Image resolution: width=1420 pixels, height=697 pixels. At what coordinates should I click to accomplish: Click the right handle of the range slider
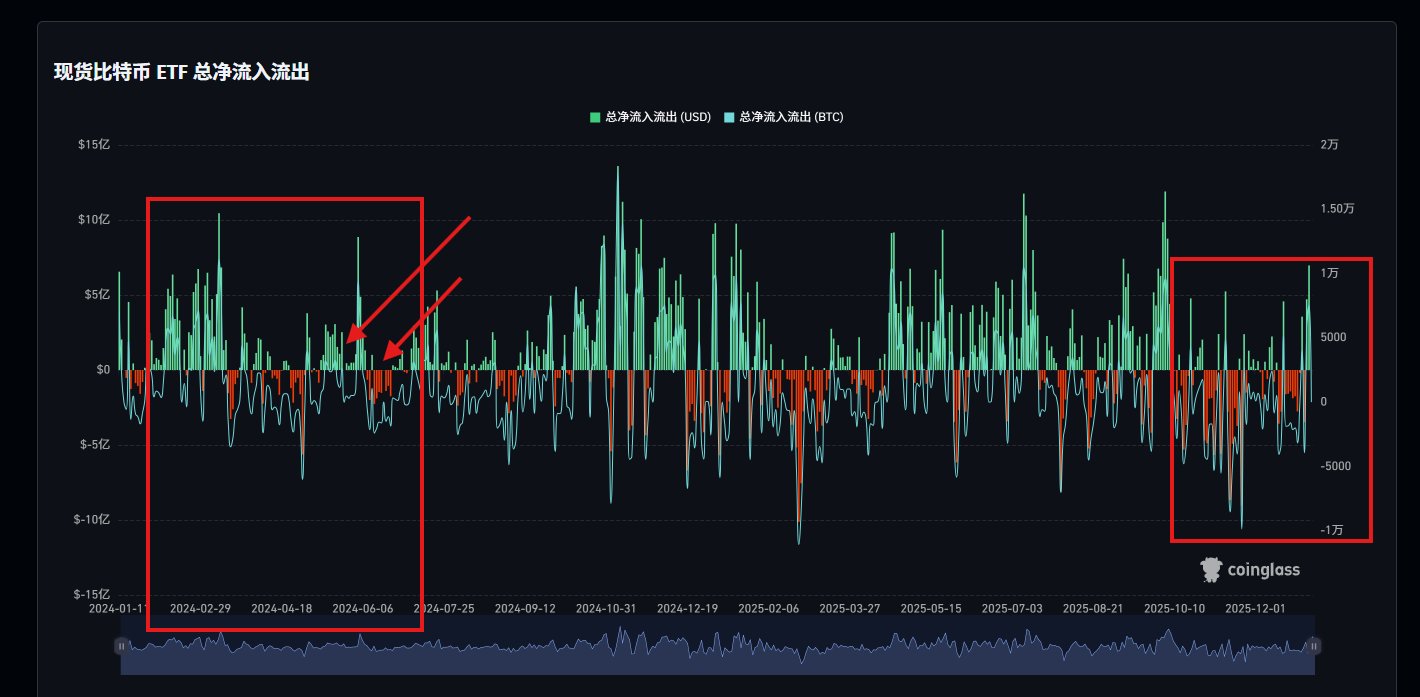(1315, 646)
